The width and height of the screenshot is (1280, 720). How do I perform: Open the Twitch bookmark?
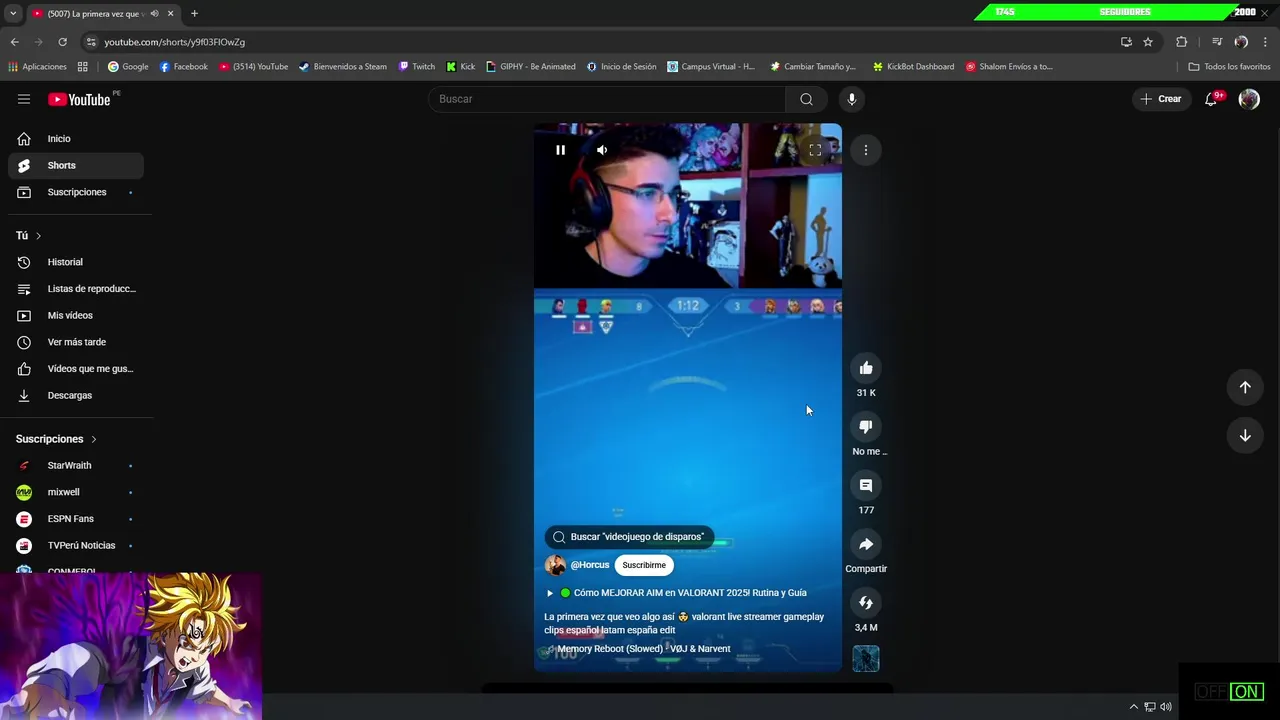pos(417,67)
